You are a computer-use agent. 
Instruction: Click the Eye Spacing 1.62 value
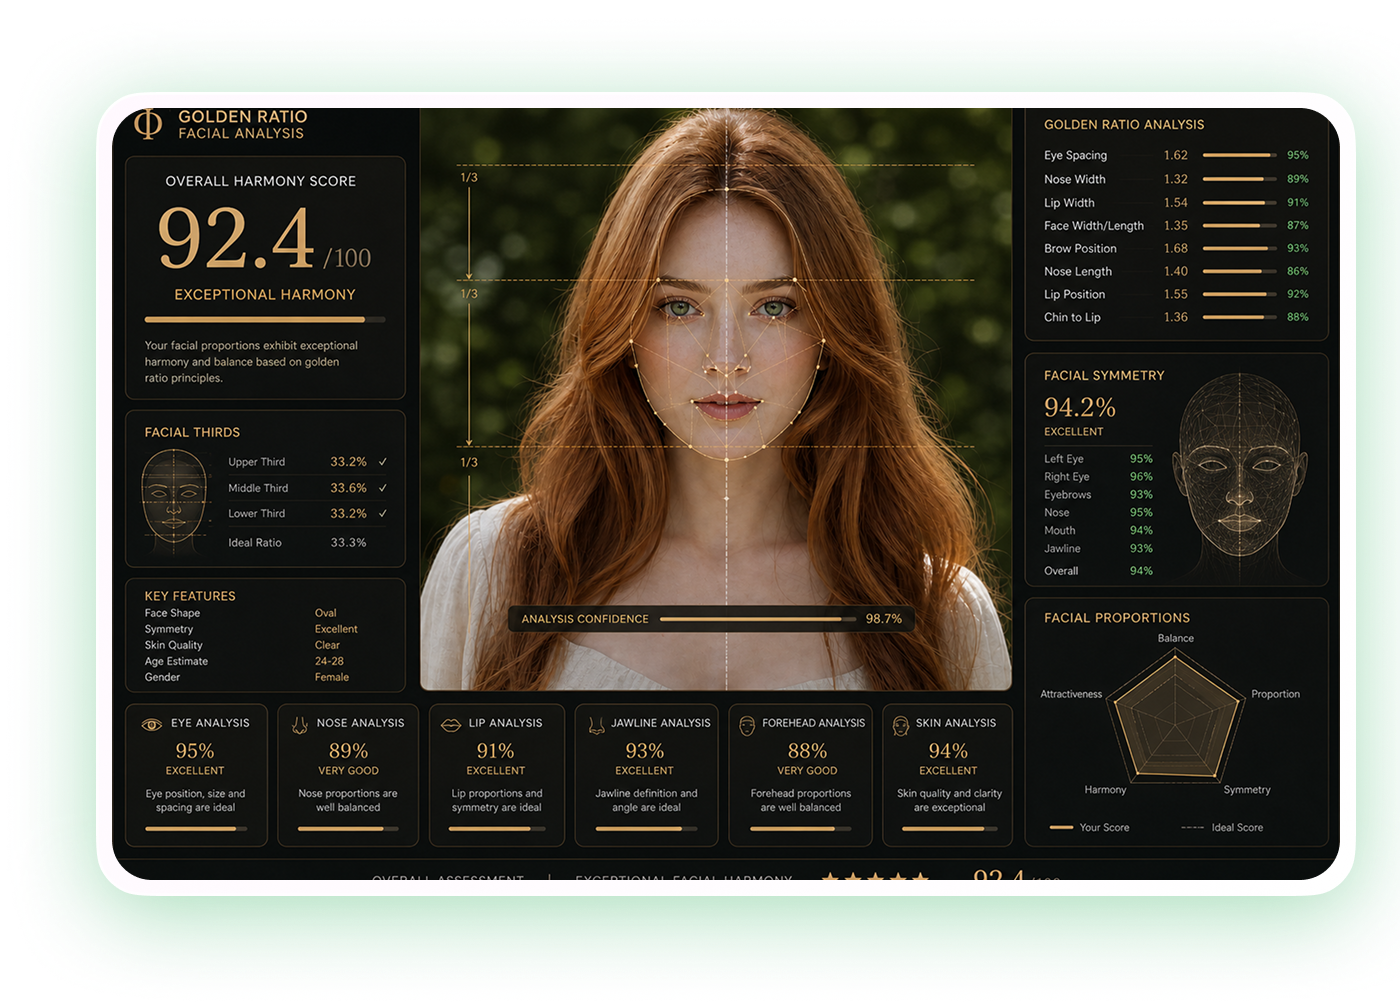1176,155
